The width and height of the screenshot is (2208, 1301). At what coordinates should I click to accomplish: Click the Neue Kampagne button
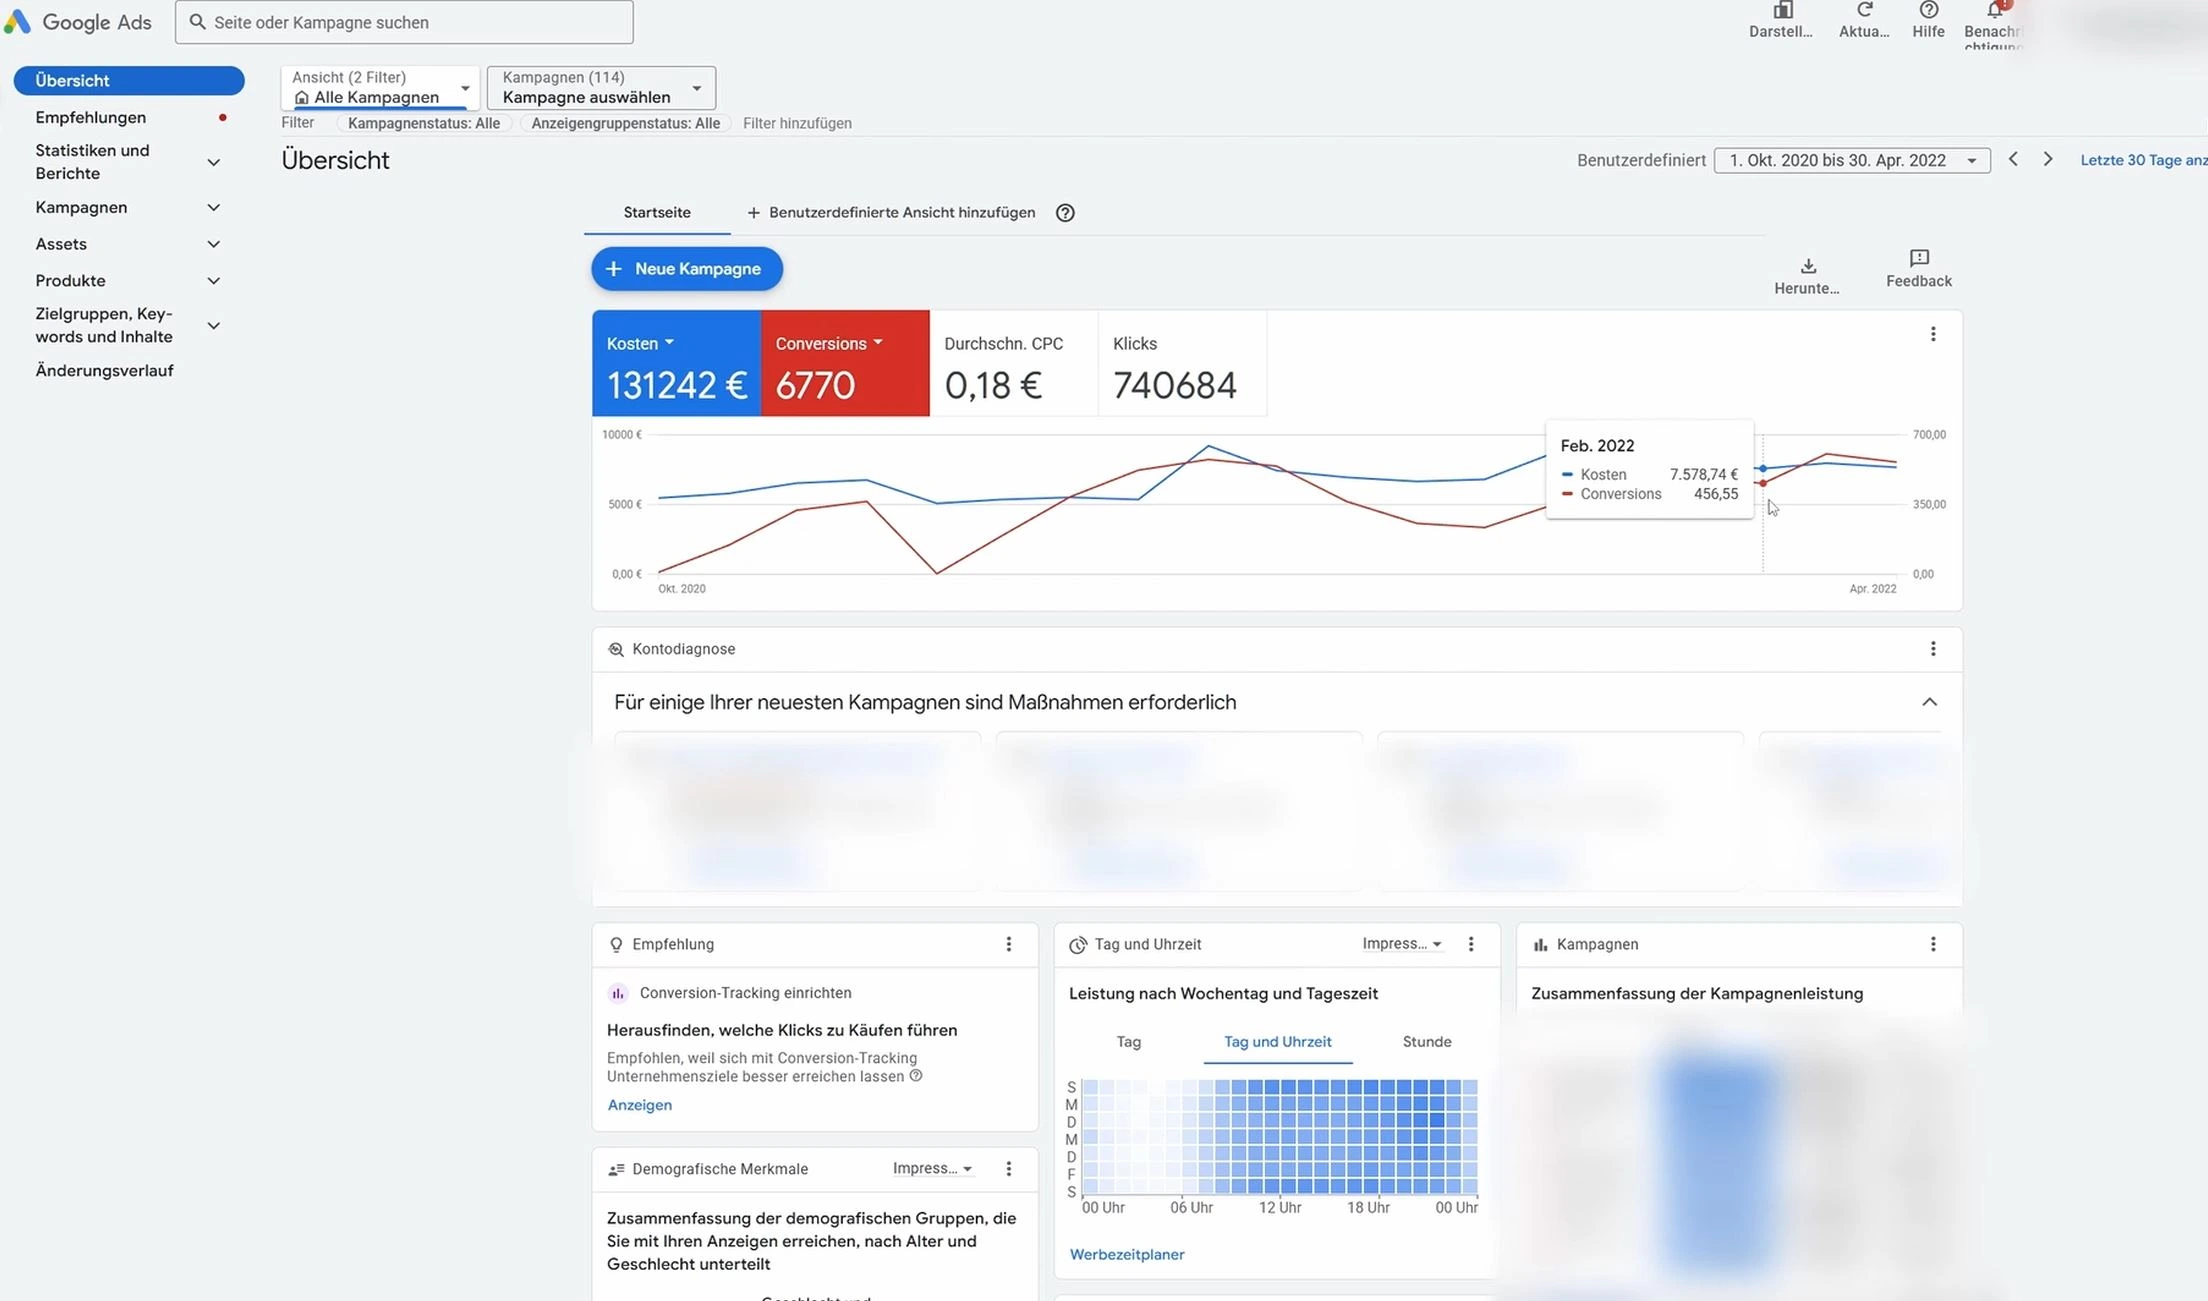(686, 268)
